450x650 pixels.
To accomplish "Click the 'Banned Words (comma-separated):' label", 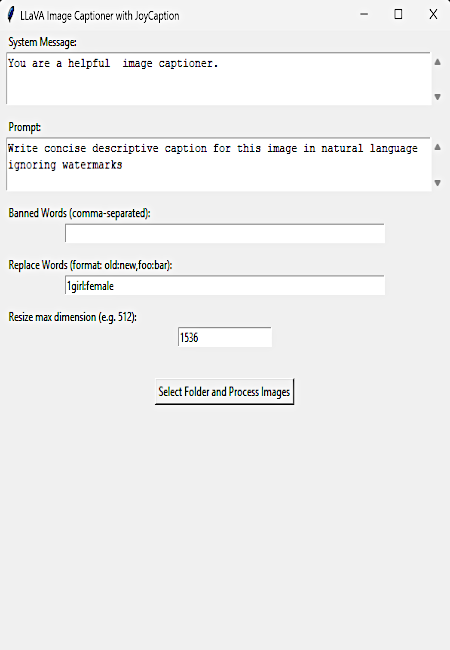I will click(79, 213).
